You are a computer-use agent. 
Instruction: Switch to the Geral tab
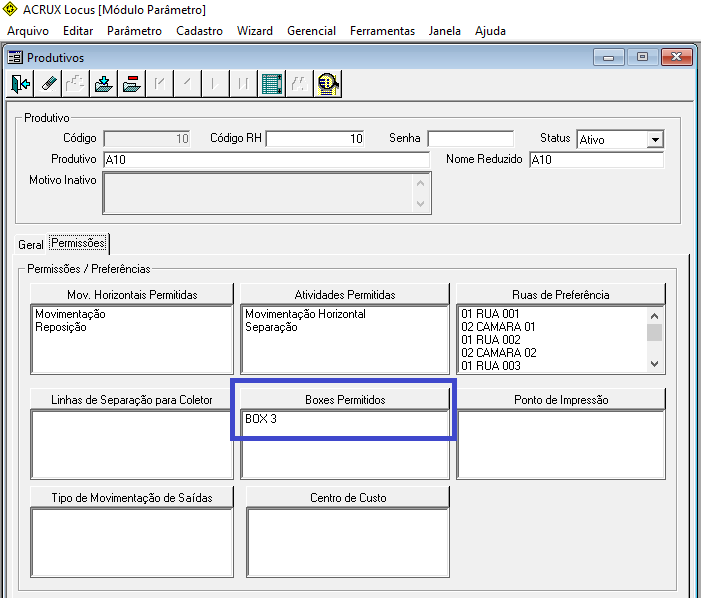click(x=31, y=244)
